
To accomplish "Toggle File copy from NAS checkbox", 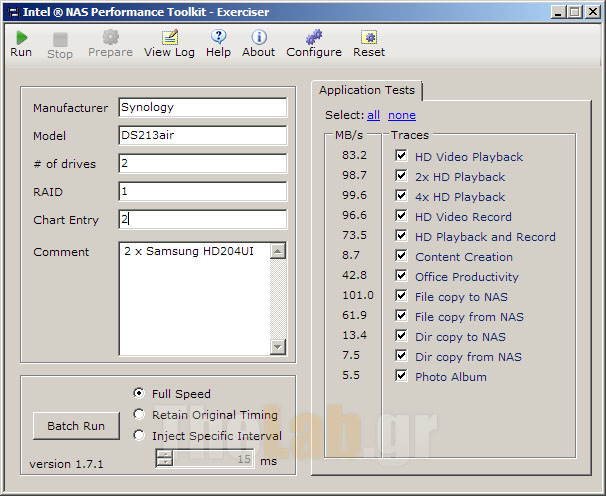I will [401, 316].
